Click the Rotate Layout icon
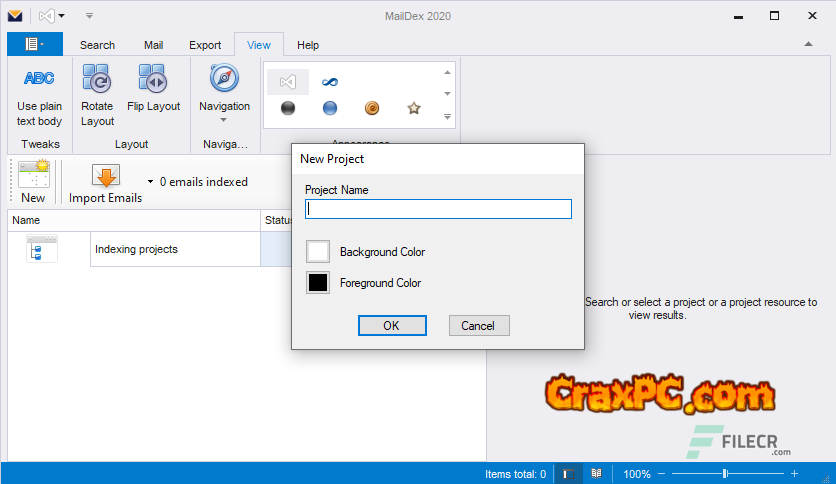The height and width of the screenshot is (484, 836). coord(97,78)
